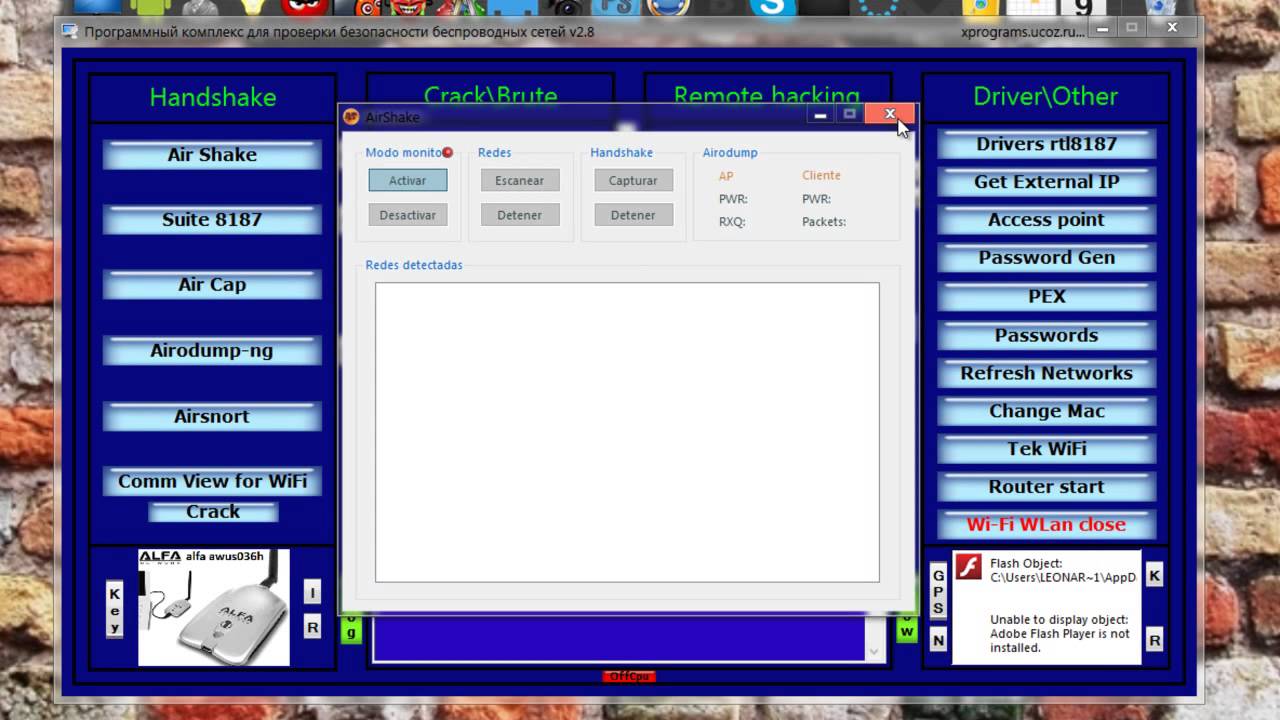Open the Air Shake tool
Viewport: 1280px width, 720px height.
coord(212,155)
